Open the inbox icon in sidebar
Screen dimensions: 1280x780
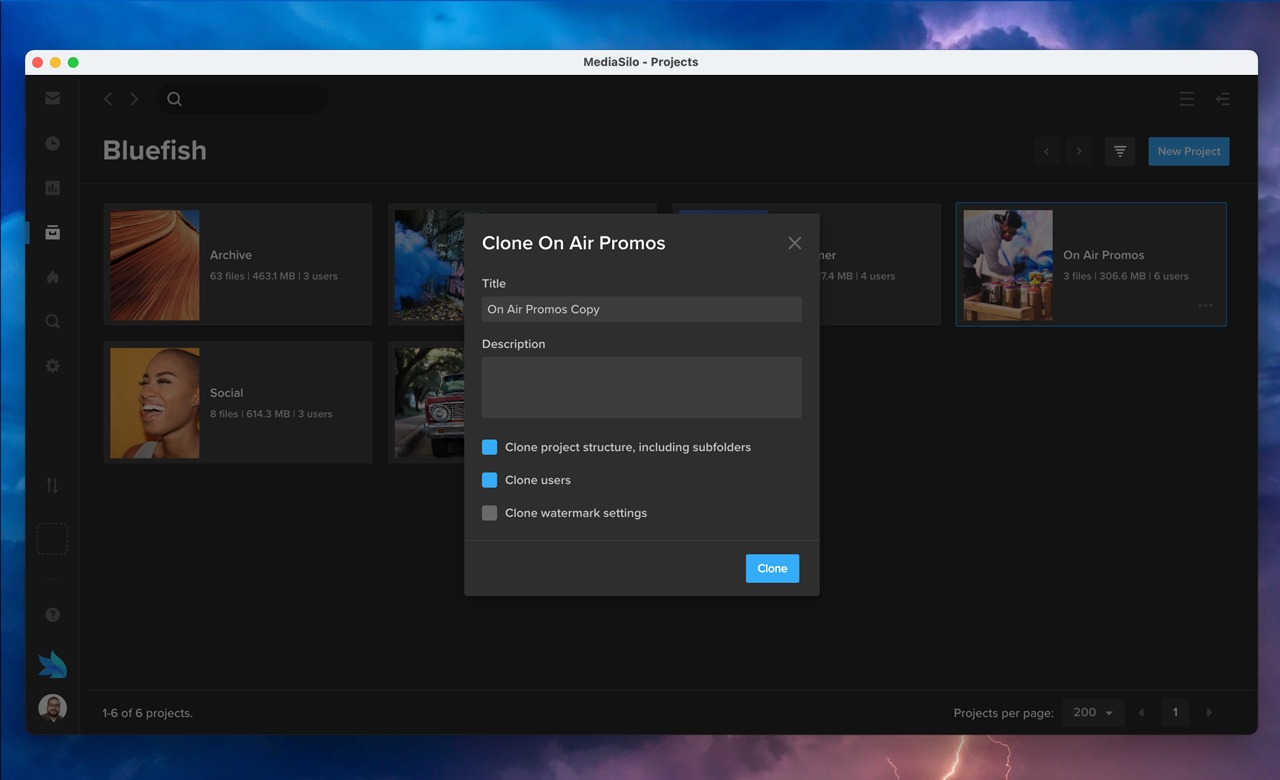click(52, 98)
